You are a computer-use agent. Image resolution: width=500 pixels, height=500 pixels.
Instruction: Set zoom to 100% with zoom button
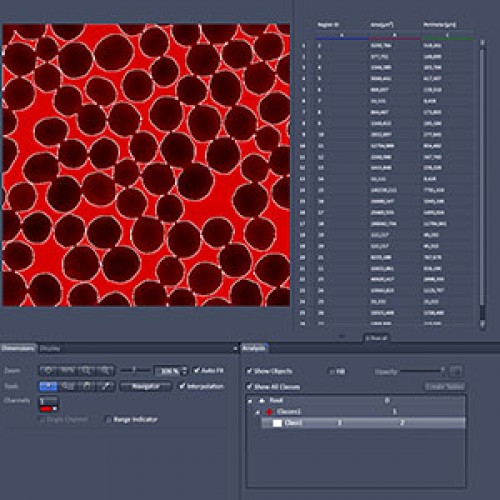pyautogui.click(x=67, y=370)
